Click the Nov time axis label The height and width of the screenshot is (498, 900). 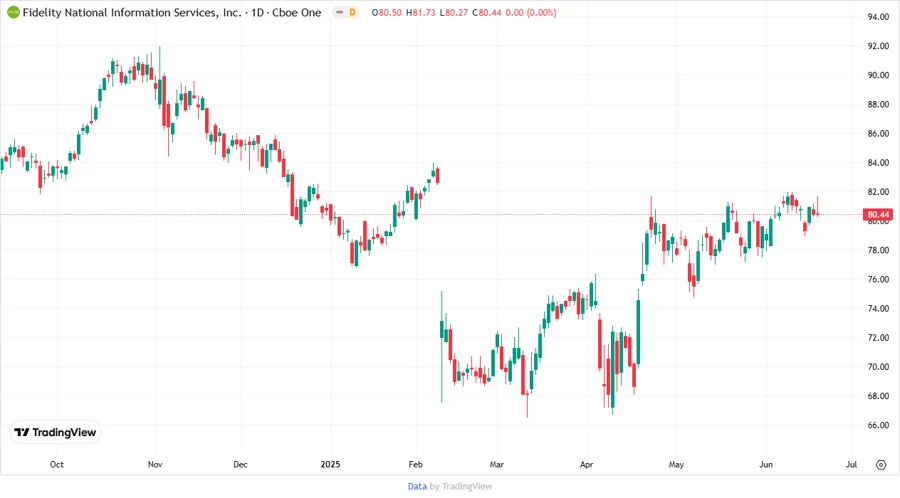coord(155,465)
